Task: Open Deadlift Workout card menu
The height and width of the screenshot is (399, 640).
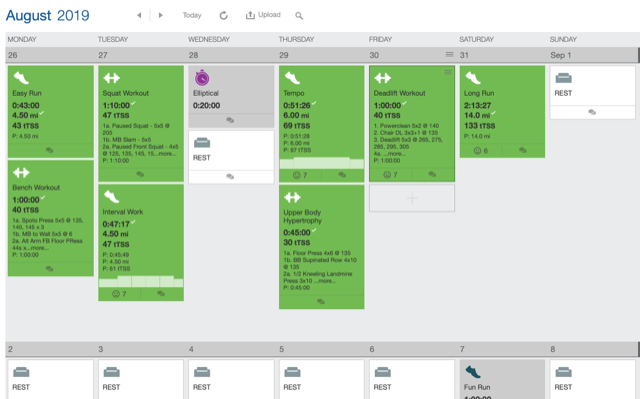Action: click(448, 72)
